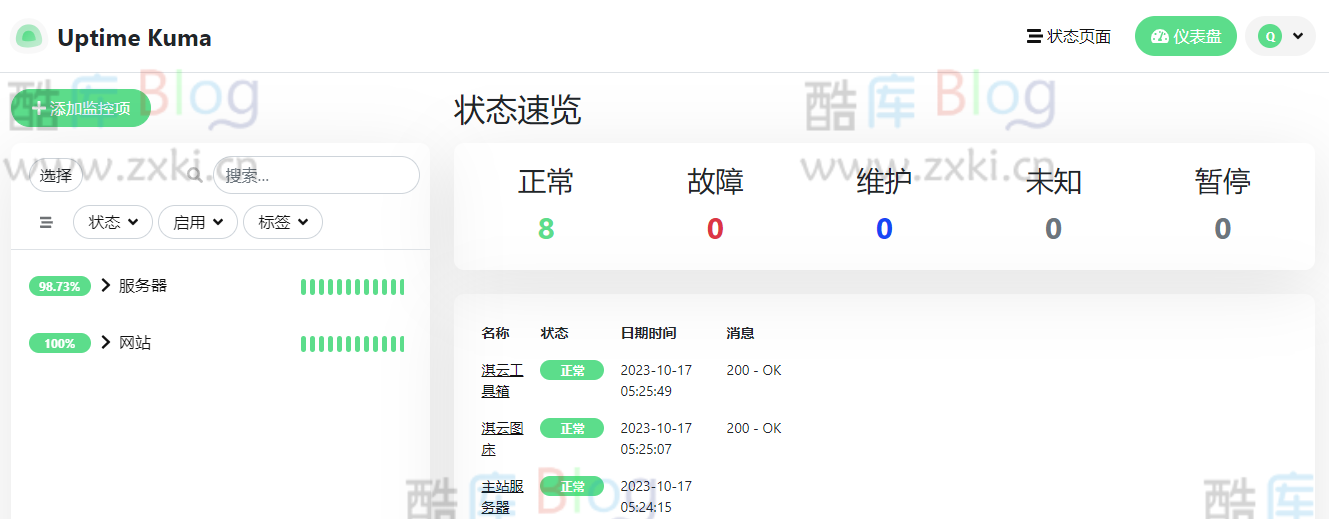
Task: Click the bars icon beside 状态页面
Action: click(1034, 36)
